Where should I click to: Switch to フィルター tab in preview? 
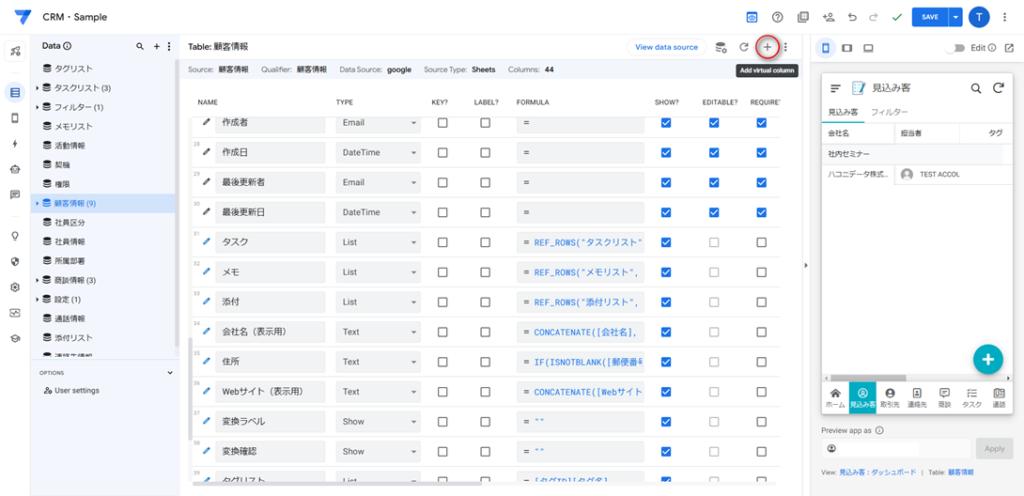point(889,112)
